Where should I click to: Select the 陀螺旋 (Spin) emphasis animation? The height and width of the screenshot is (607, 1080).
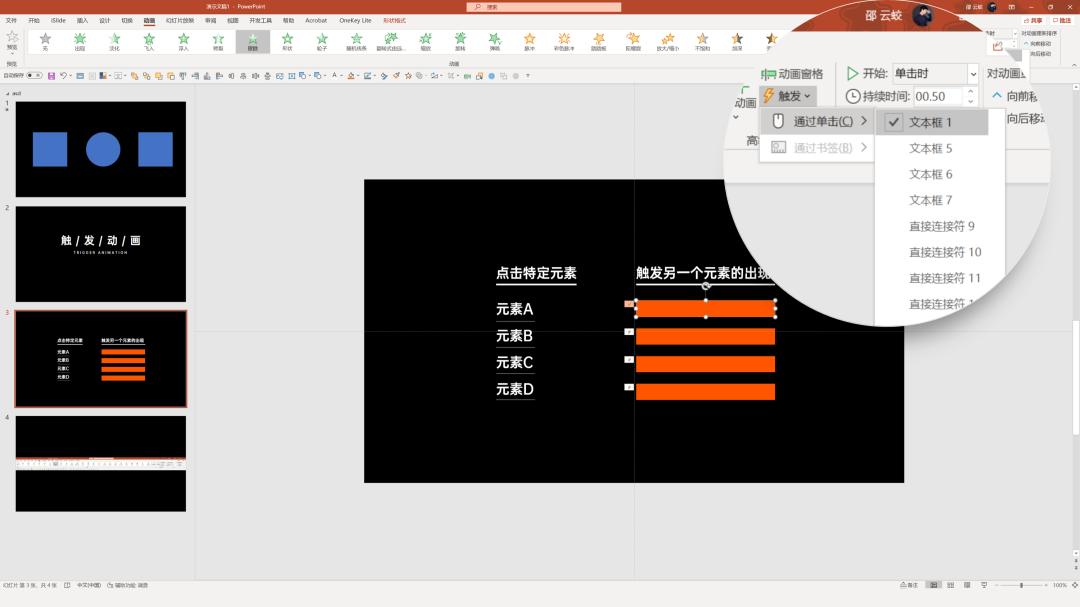[x=633, y=41]
